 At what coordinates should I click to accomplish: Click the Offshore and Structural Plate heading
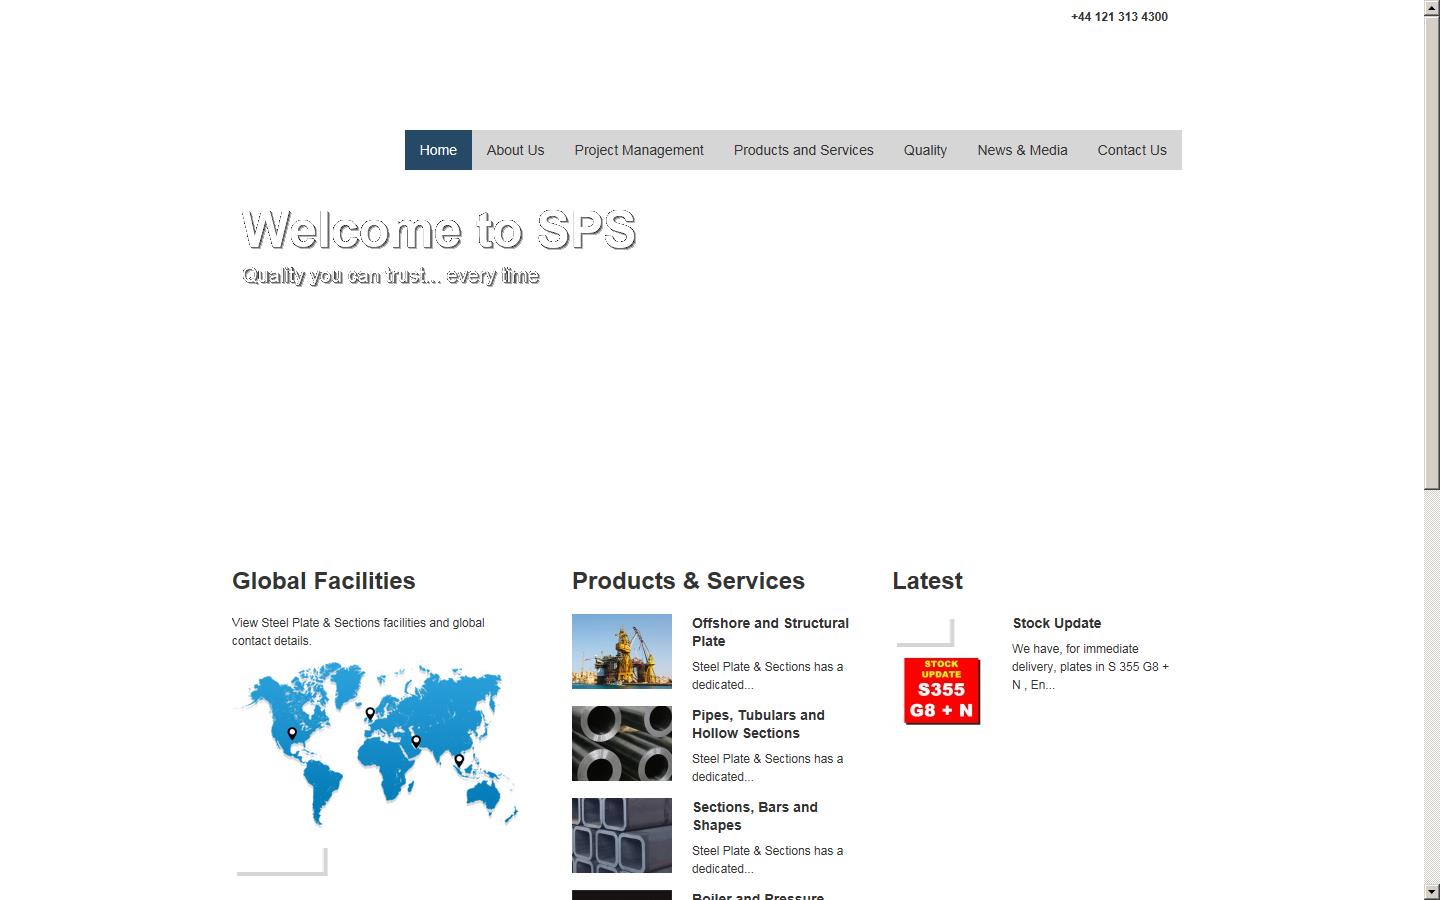(x=770, y=632)
